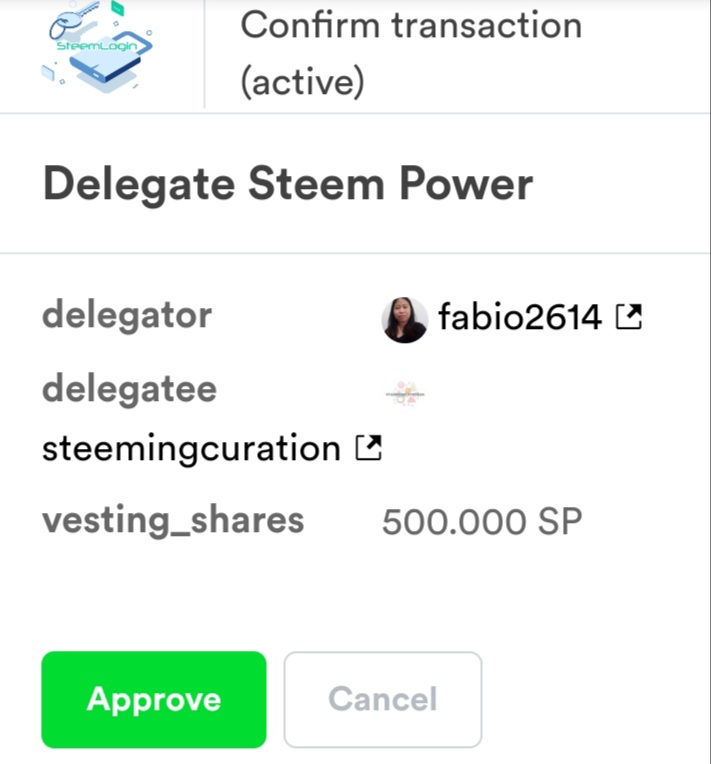Open the external link icon beside fabio2614

(x=628, y=318)
